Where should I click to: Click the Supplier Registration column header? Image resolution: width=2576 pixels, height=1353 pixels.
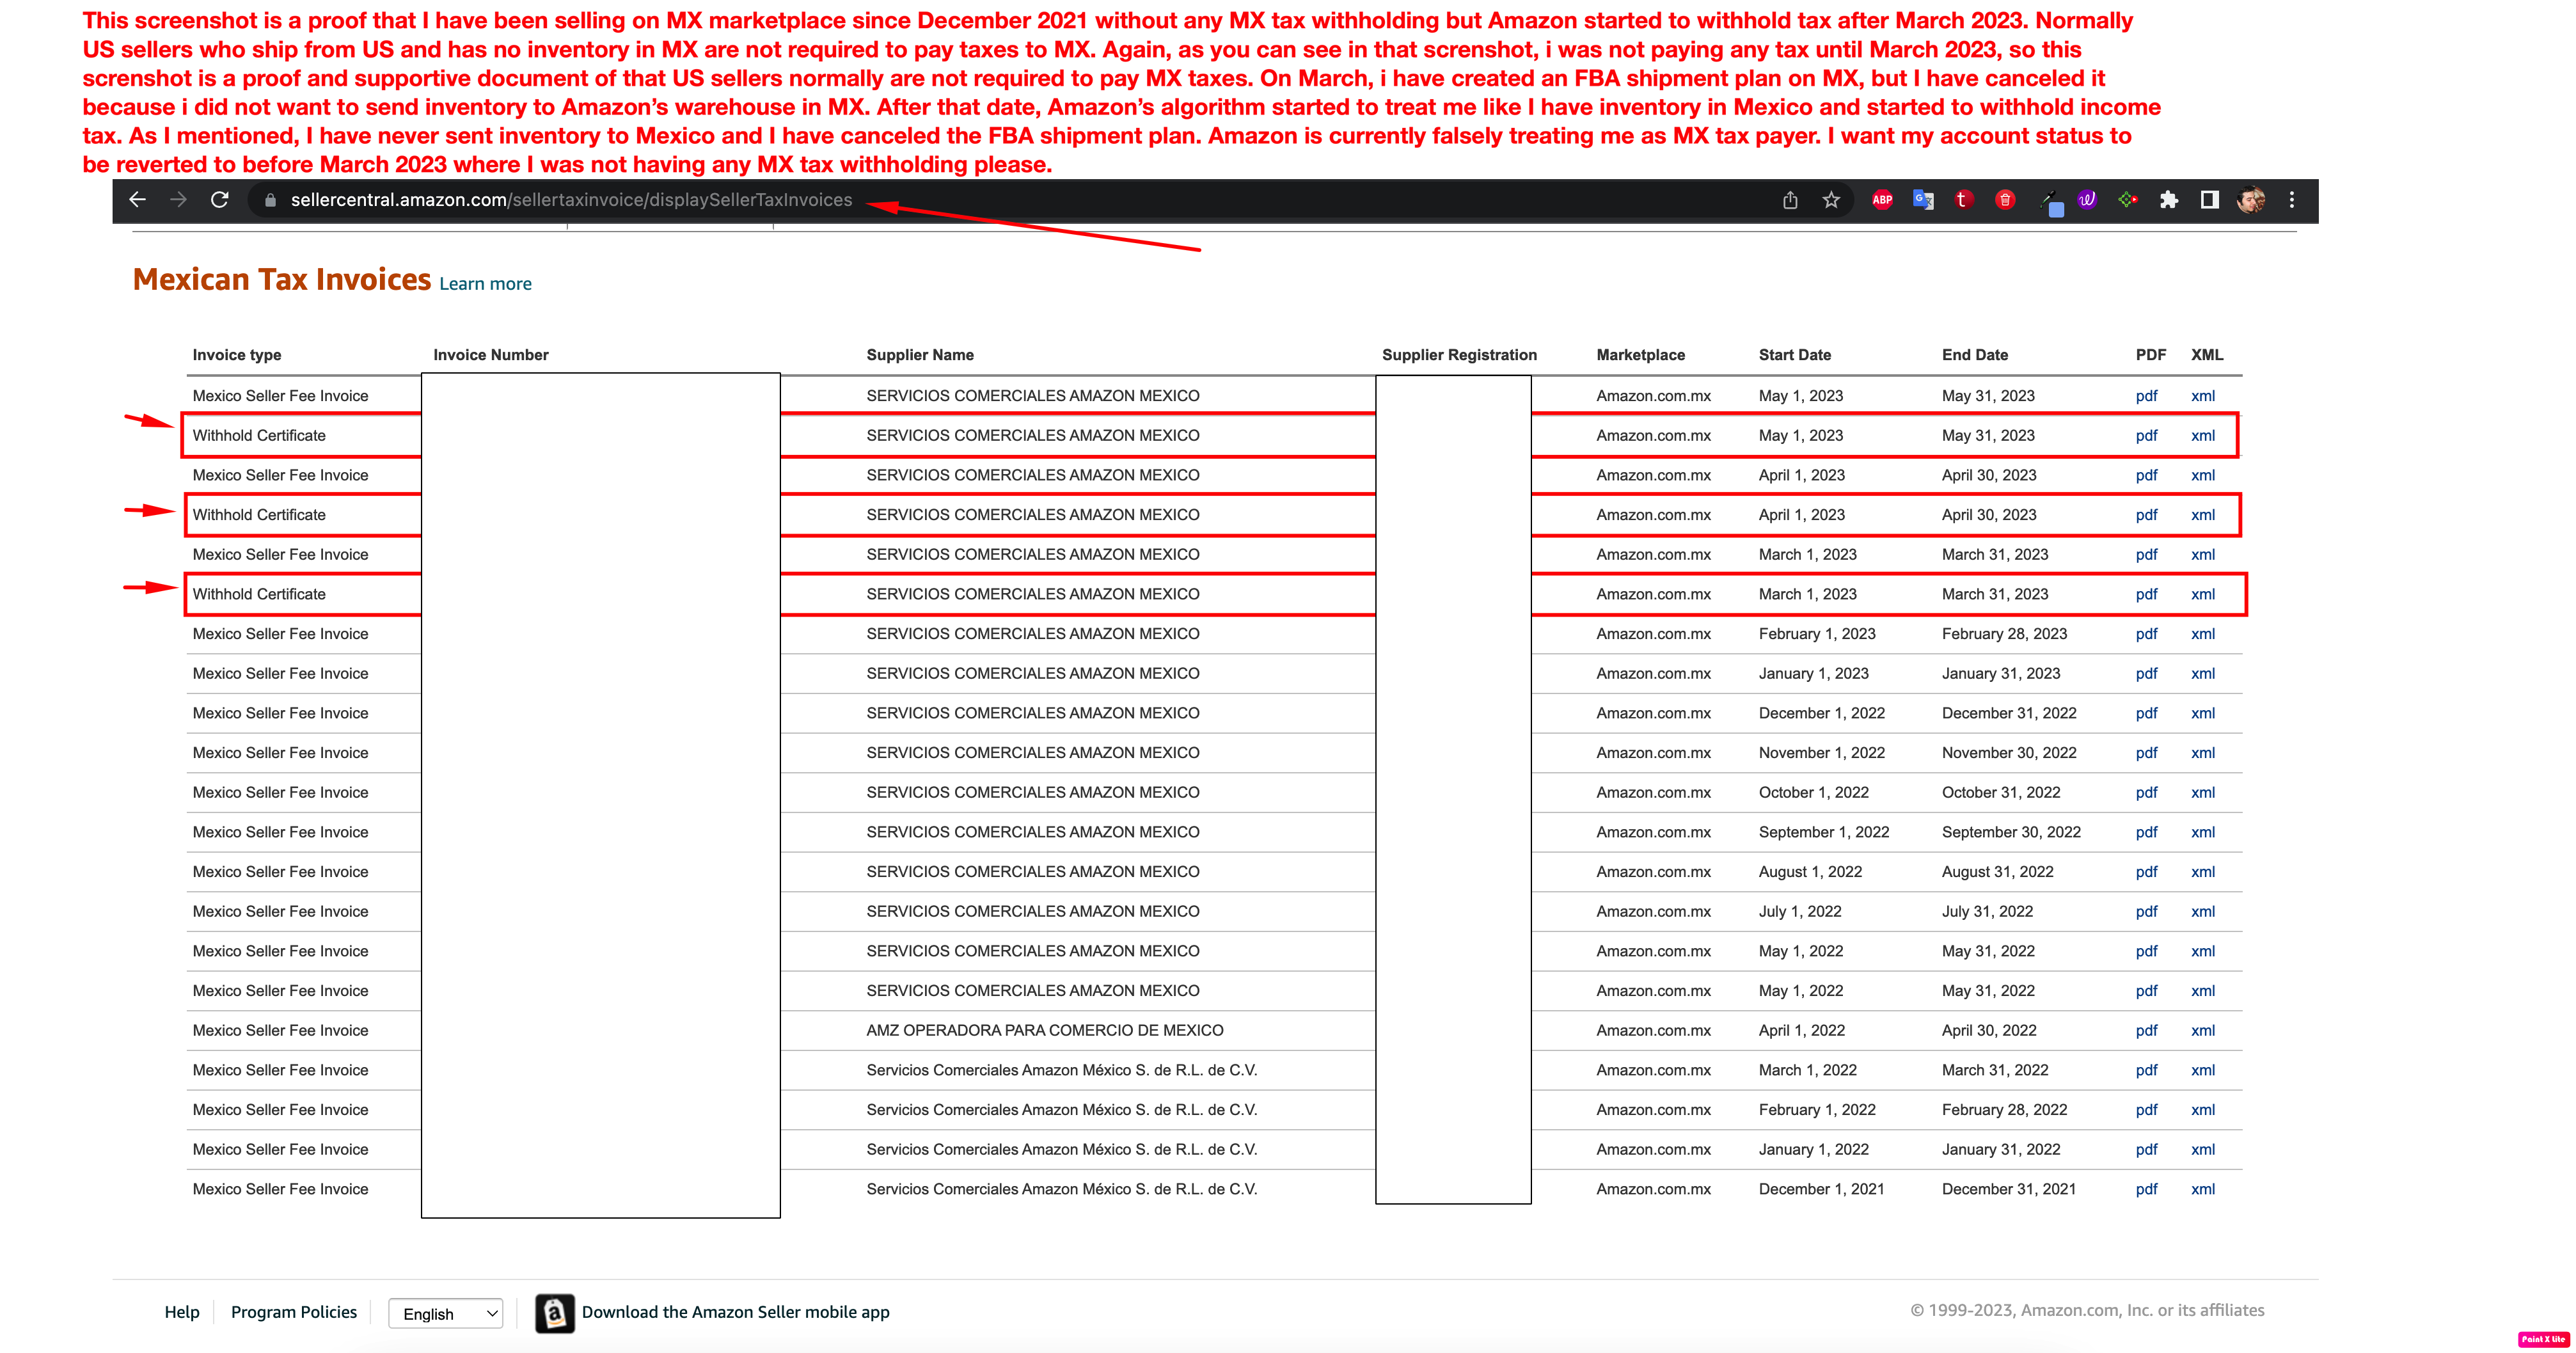1459,355
